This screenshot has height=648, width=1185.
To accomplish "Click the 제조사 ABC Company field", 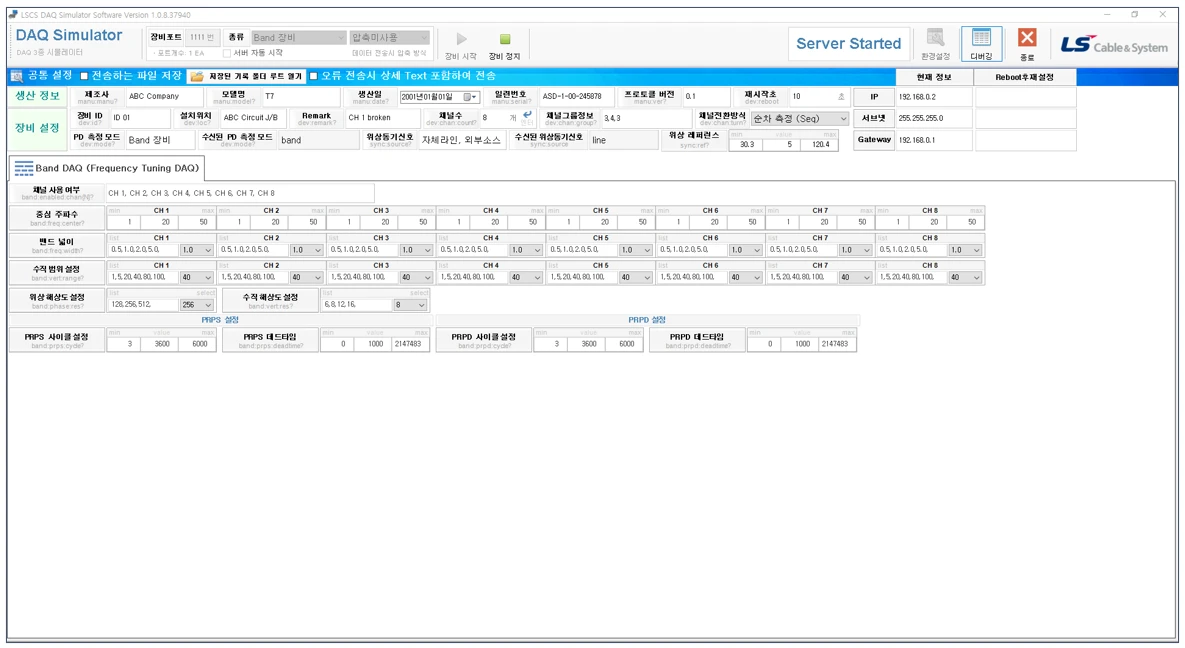I will (164, 97).
